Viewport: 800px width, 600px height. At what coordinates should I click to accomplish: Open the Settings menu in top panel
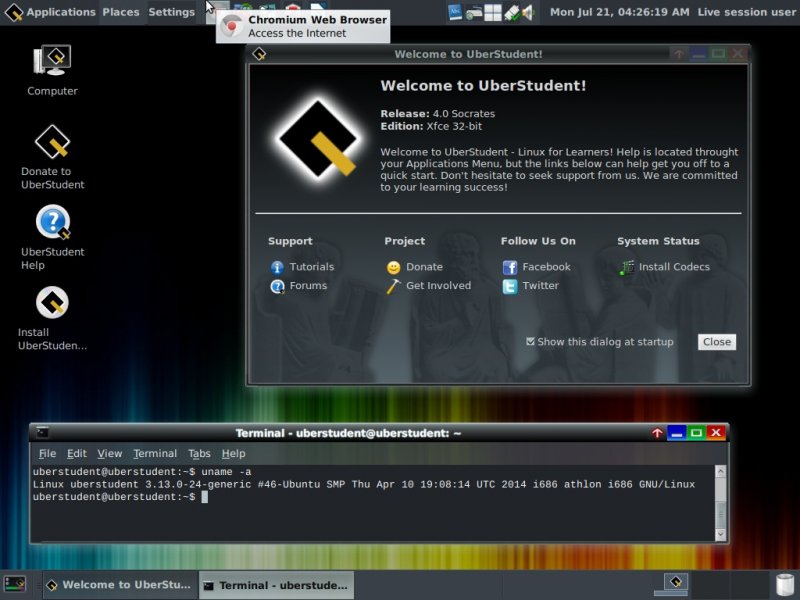[171, 12]
